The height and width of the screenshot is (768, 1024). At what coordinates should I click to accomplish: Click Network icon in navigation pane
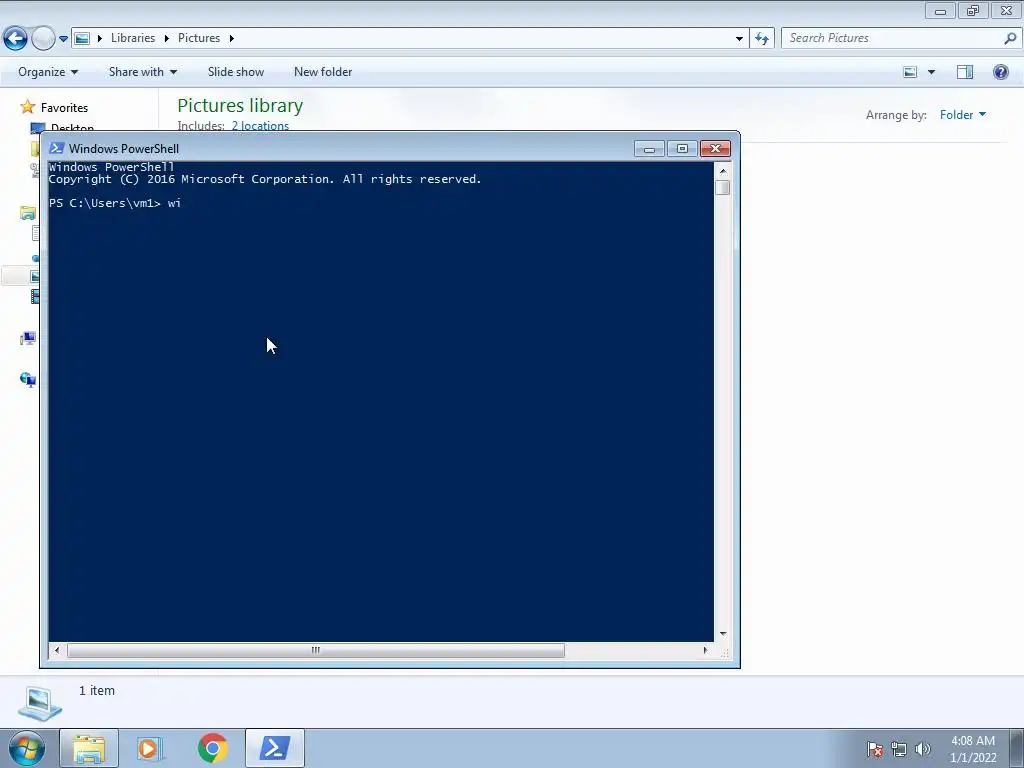(x=27, y=379)
